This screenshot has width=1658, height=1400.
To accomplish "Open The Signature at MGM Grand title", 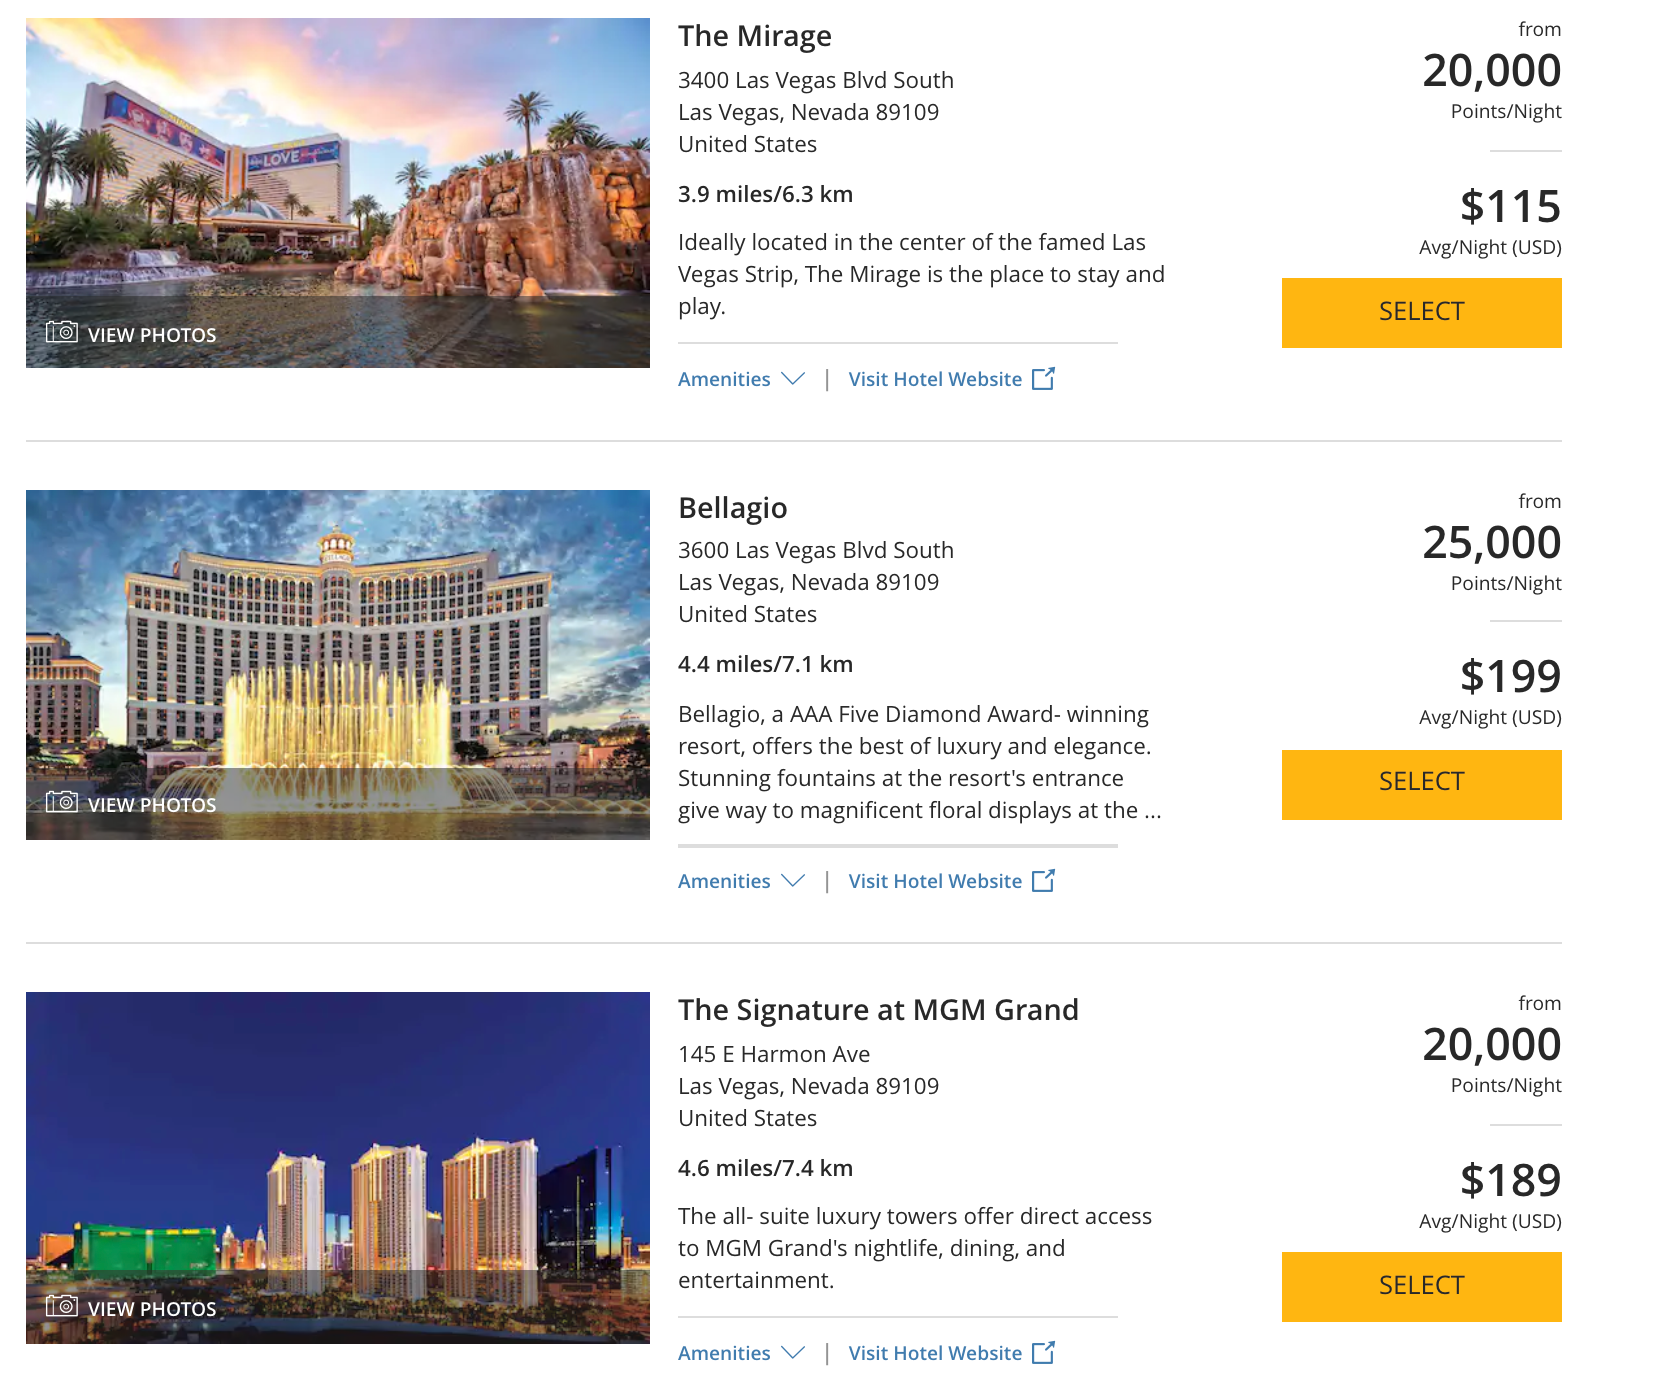I will tap(878, 1010).
